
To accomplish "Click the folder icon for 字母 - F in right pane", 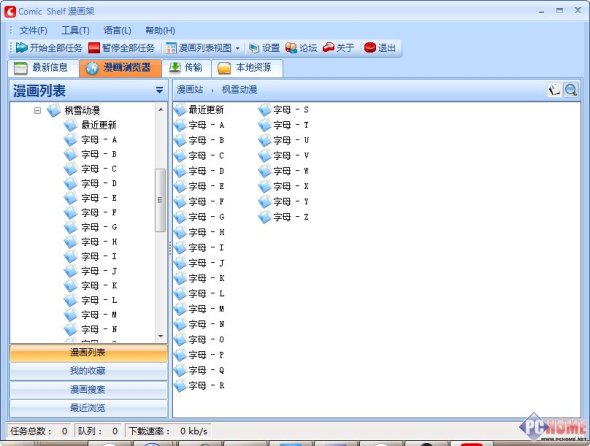I will (x=180, y=202).
